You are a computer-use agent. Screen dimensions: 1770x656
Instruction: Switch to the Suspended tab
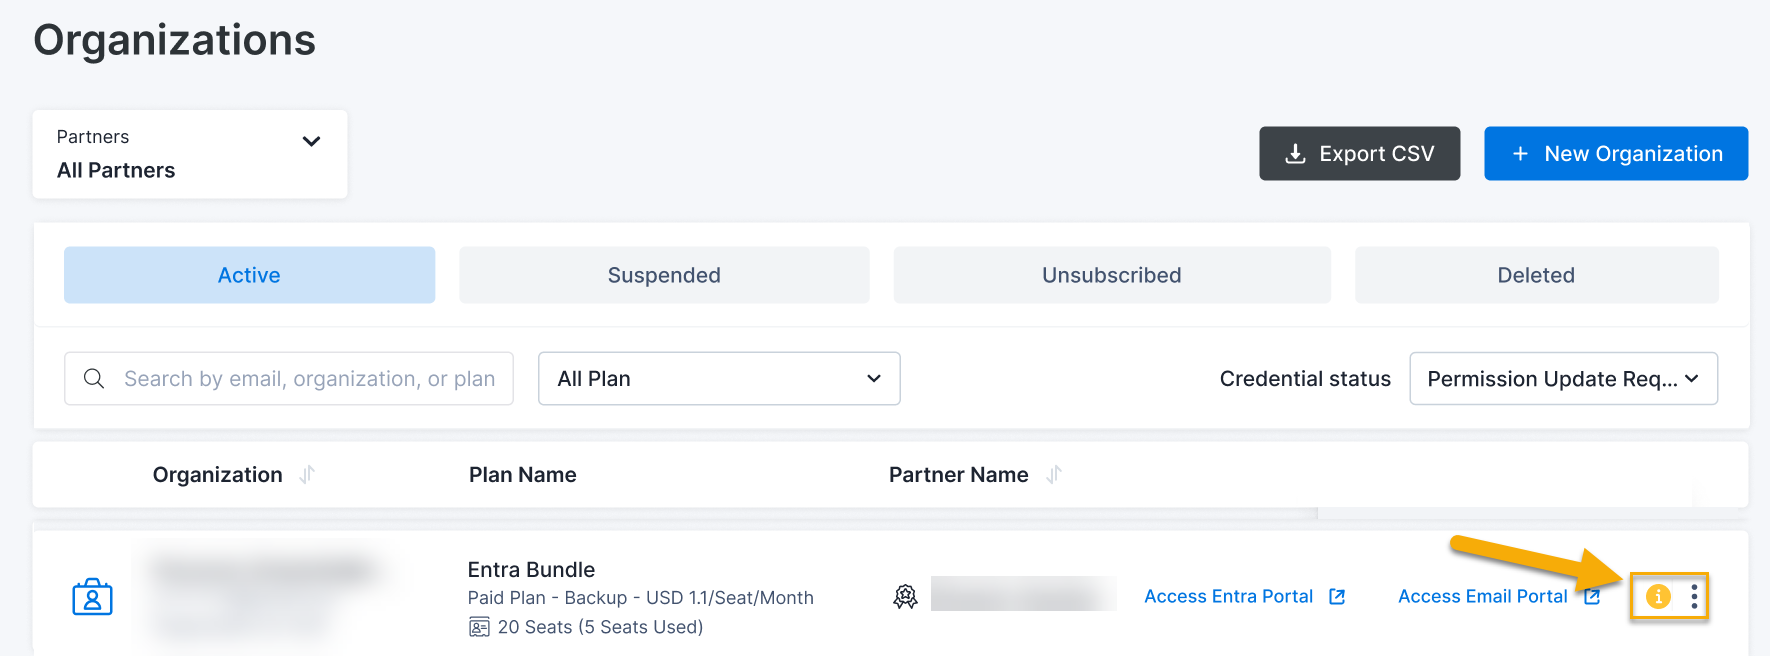click(x=664, y=275)
